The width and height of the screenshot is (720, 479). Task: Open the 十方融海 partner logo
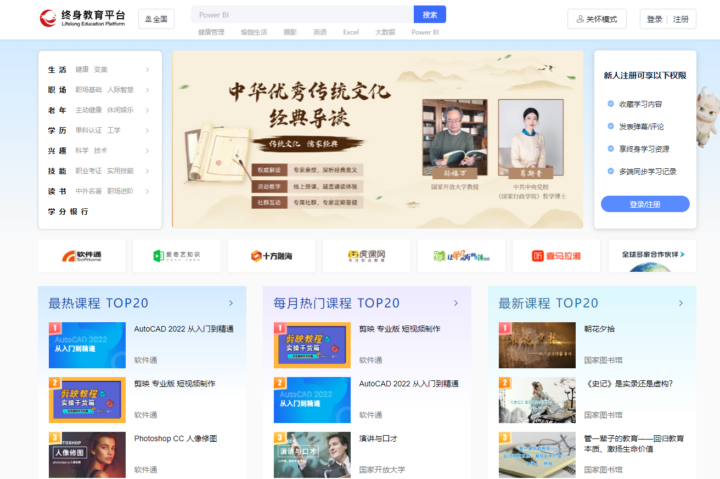click(x=271, y=256)
